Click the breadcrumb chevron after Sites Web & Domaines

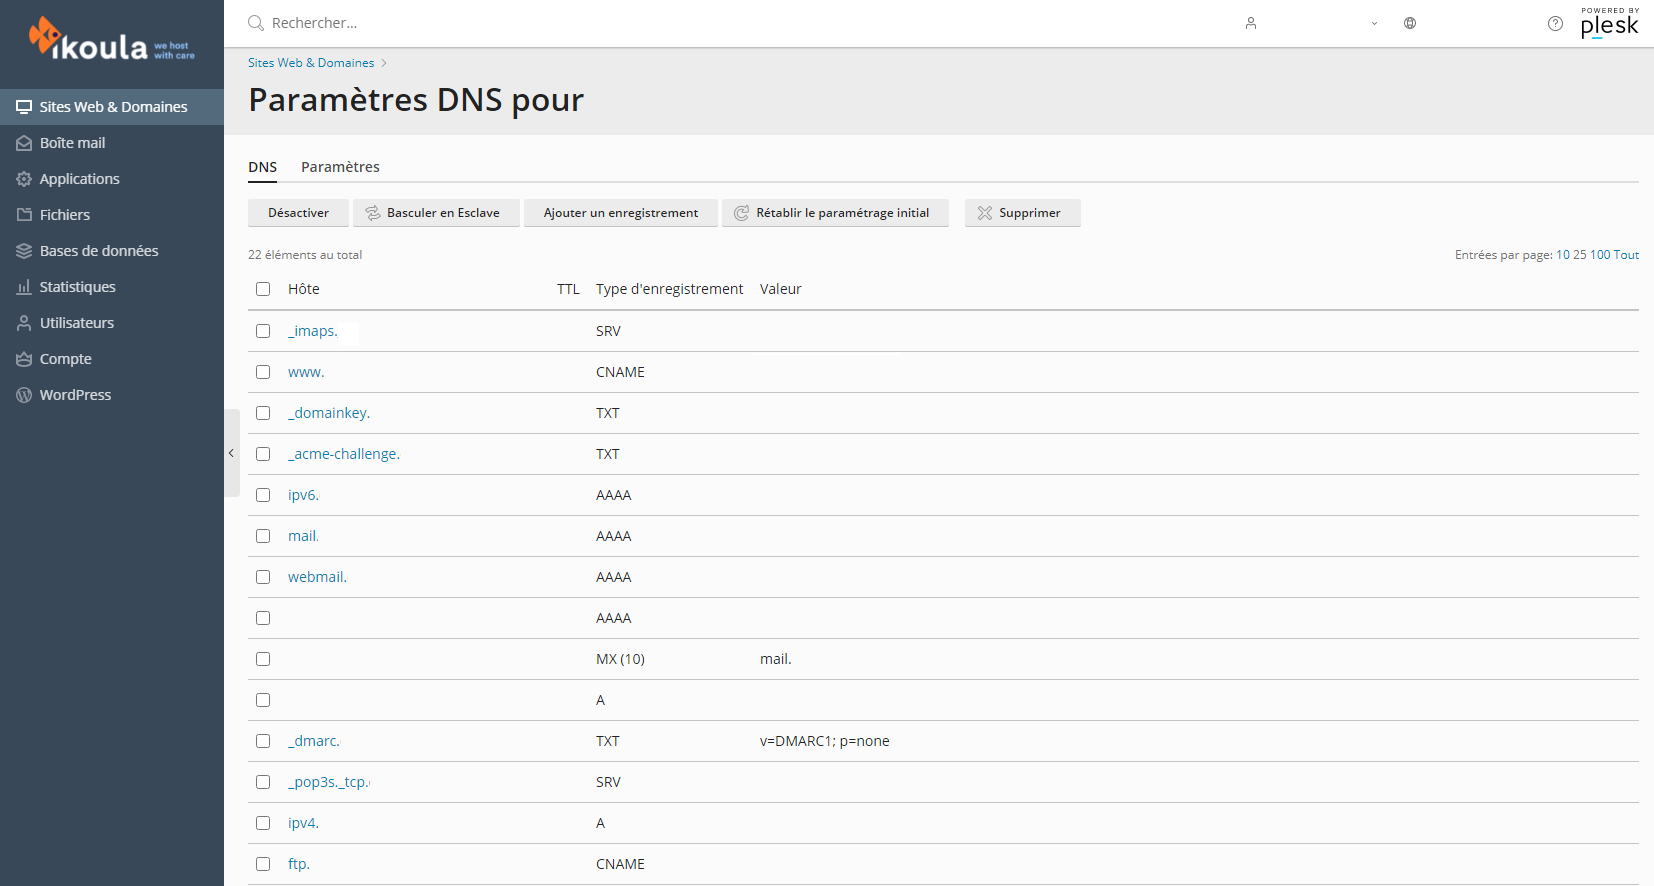tap(384, 63)
